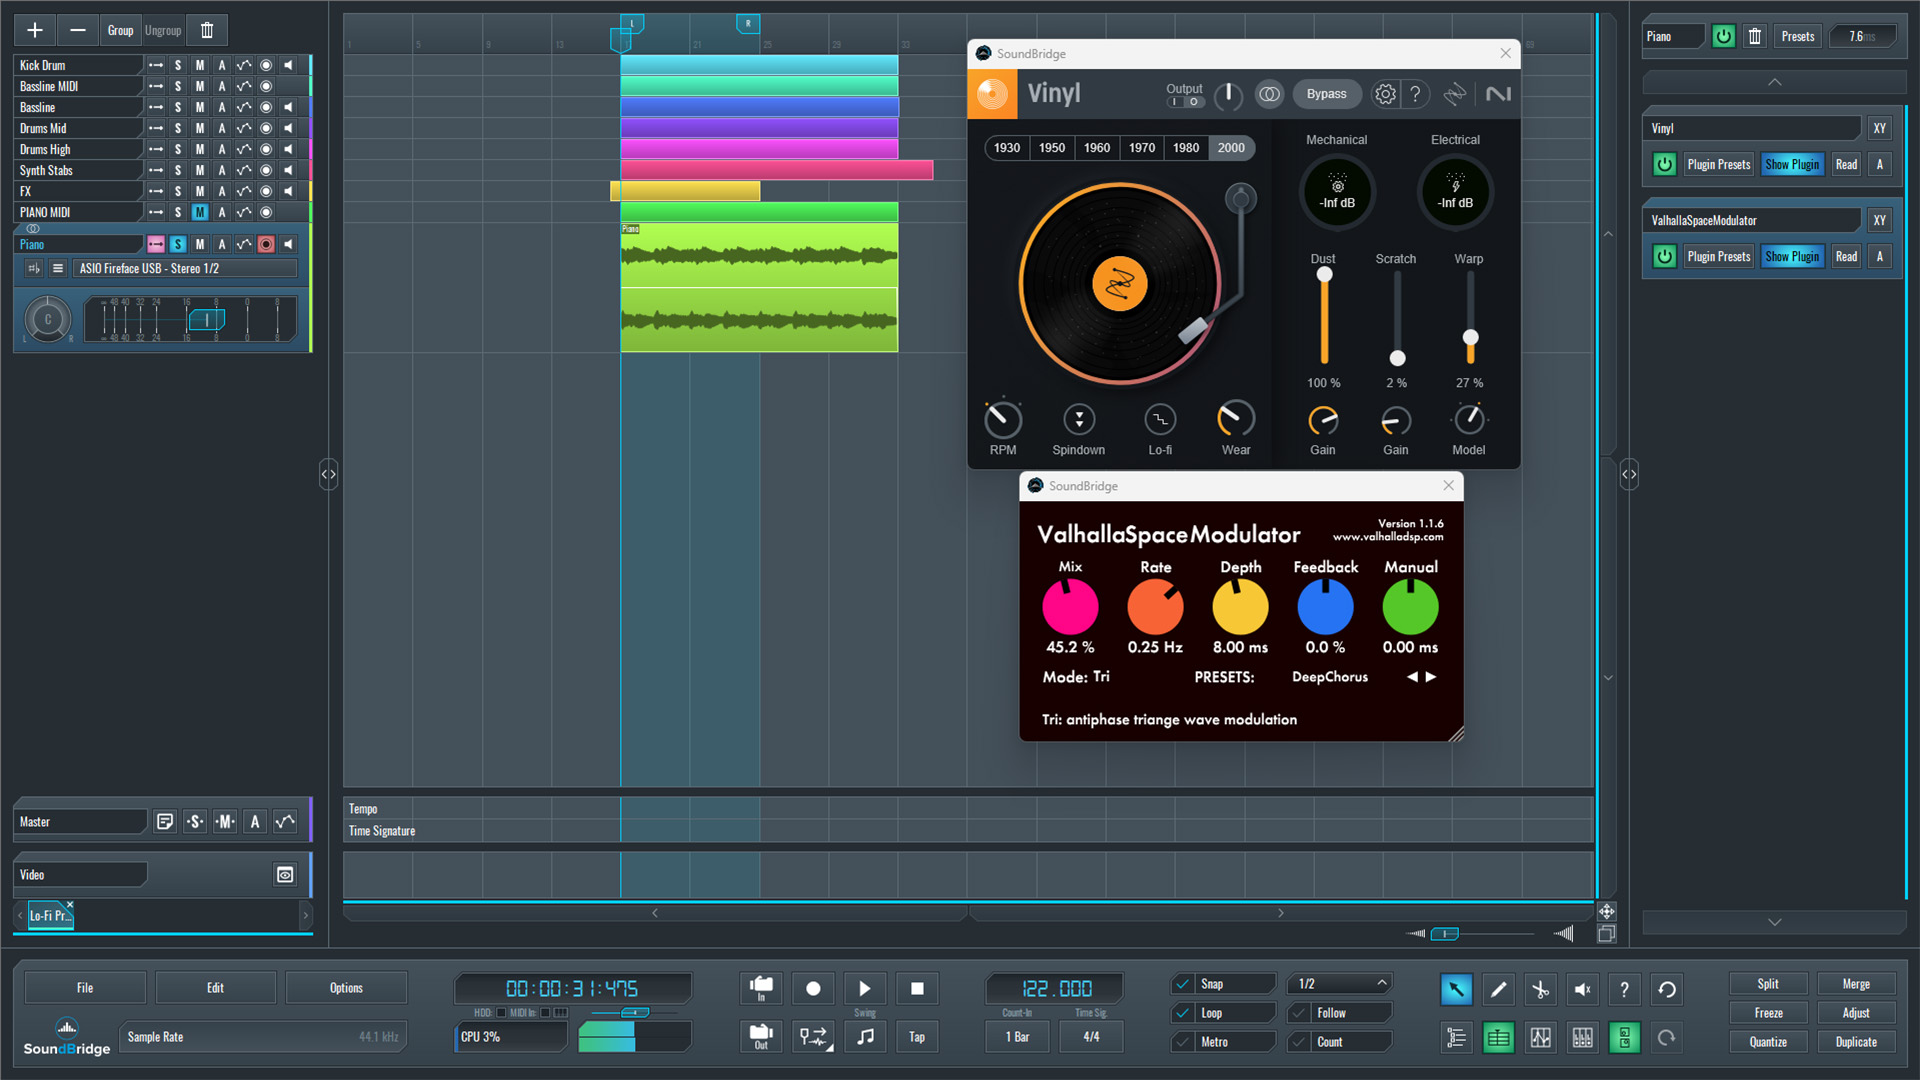Open the Vinyl plugin settings gear

click(x=1385, y=94)
